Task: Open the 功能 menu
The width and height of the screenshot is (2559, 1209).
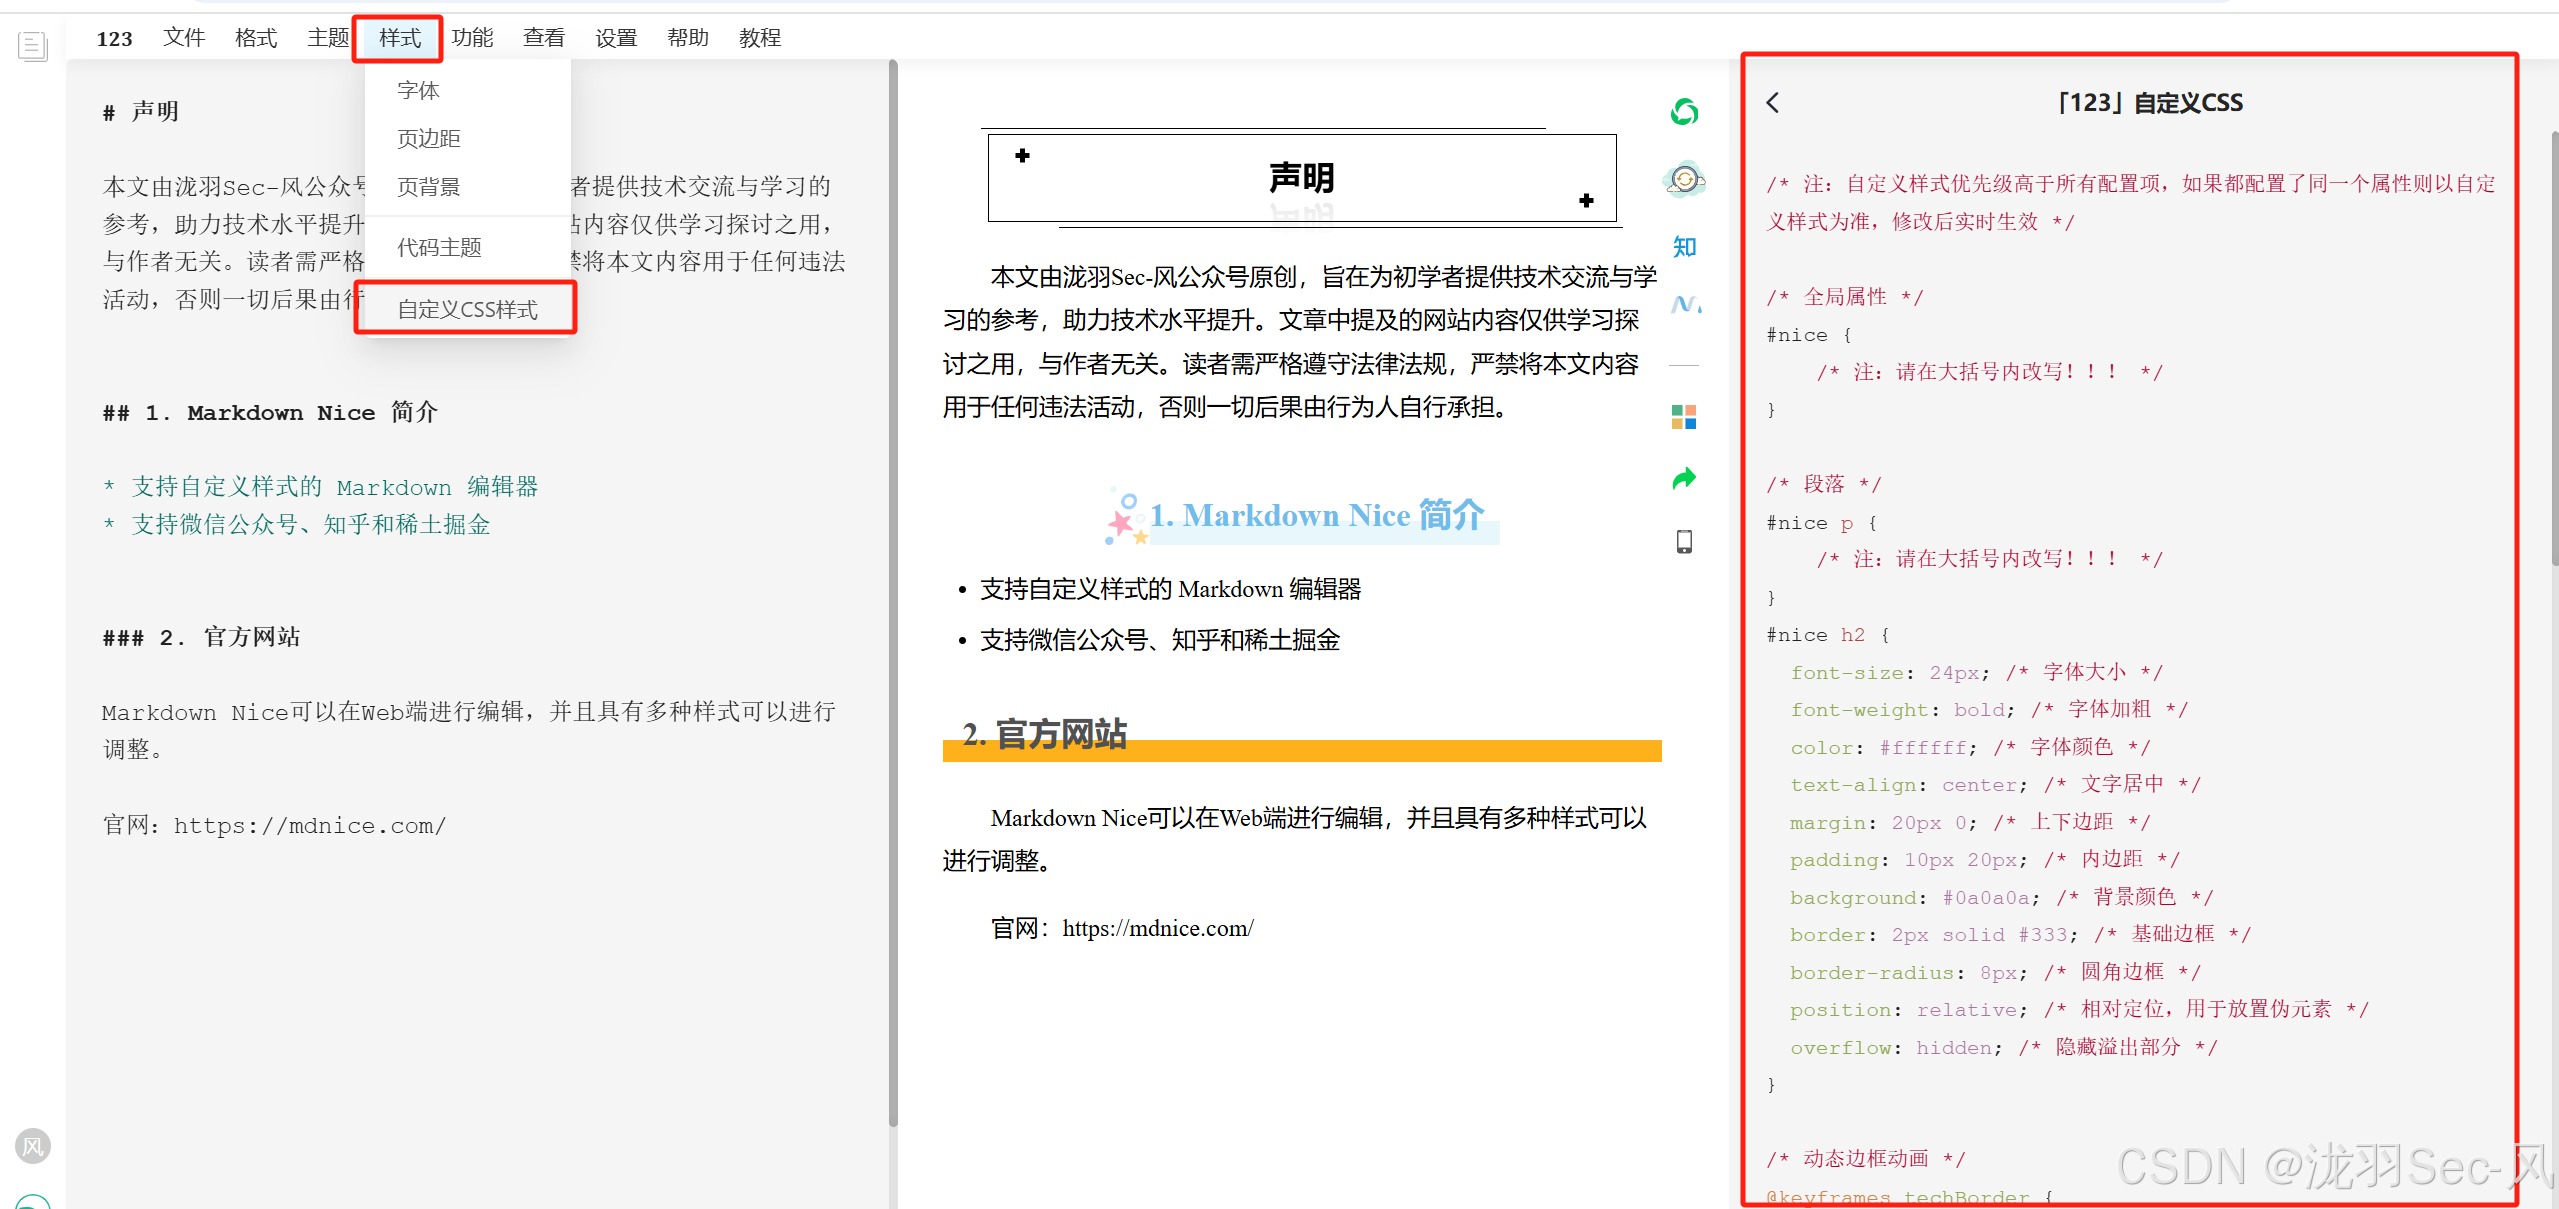Action: tap(473, 37)
